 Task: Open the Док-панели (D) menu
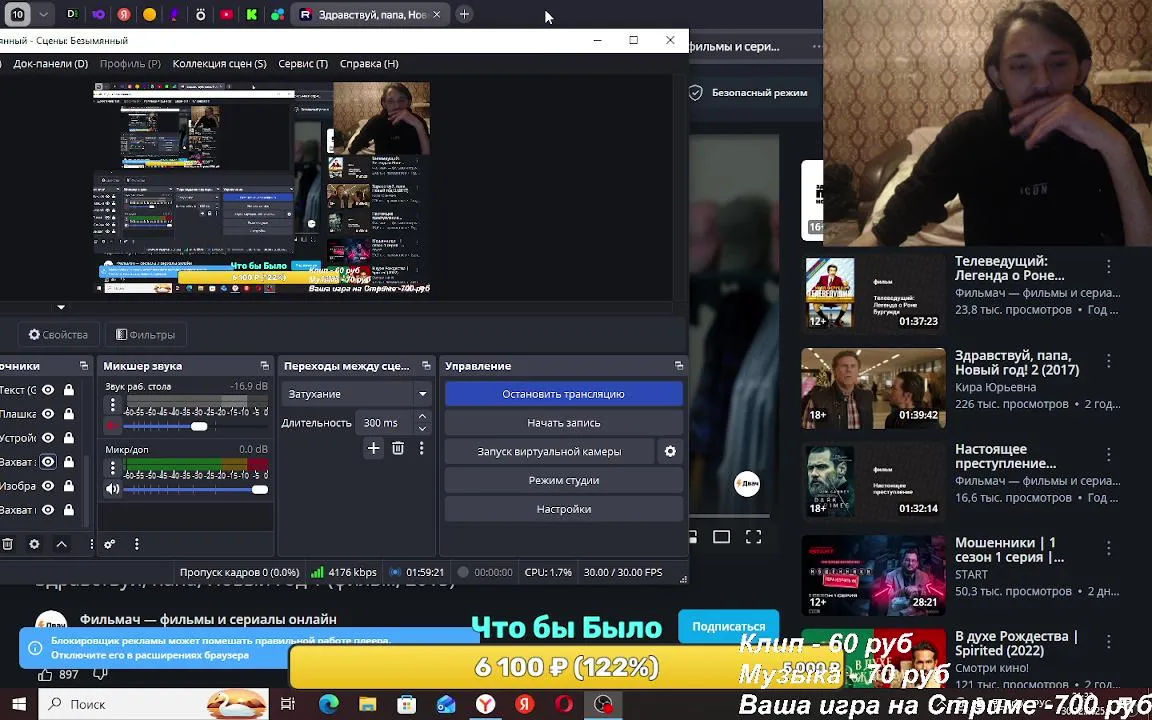tap(51, 64)
